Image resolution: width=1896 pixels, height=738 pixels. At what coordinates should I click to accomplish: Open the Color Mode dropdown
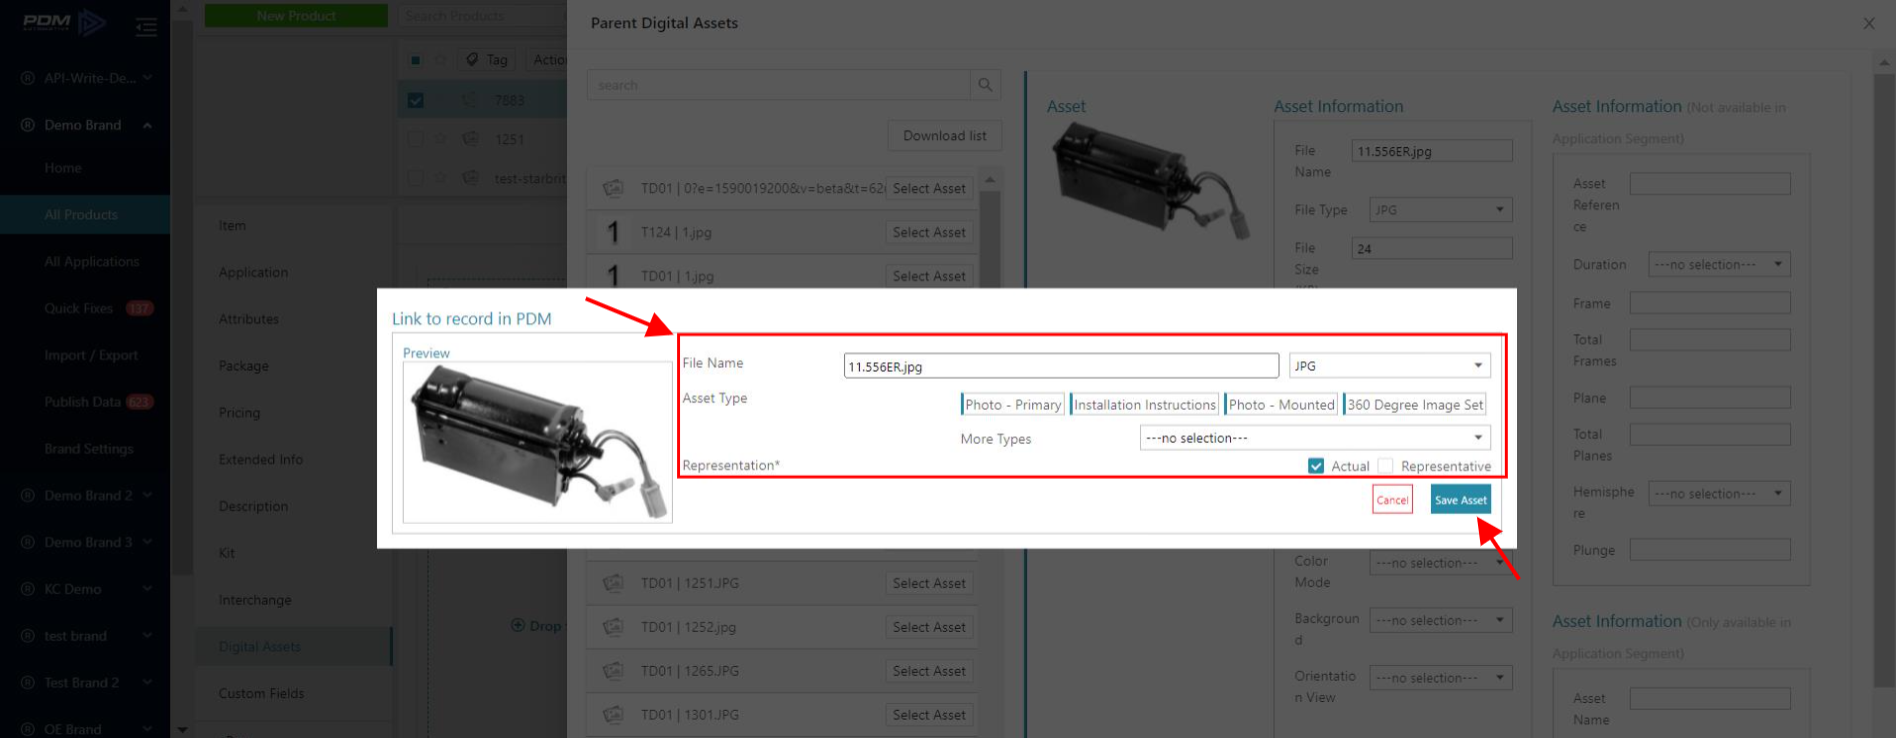tap(1440, 563)
